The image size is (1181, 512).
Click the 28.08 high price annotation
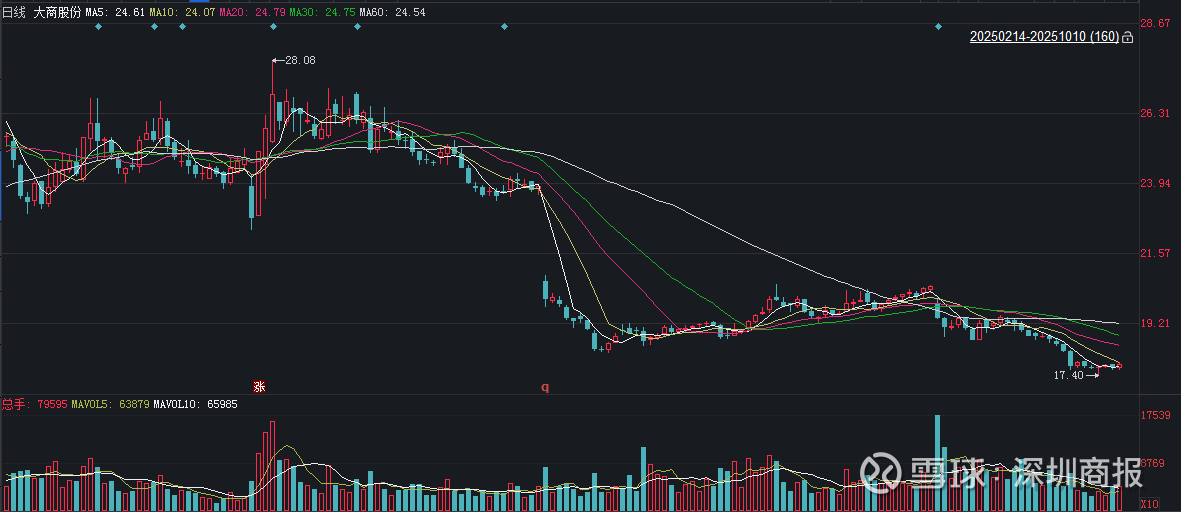coord(299,60)
